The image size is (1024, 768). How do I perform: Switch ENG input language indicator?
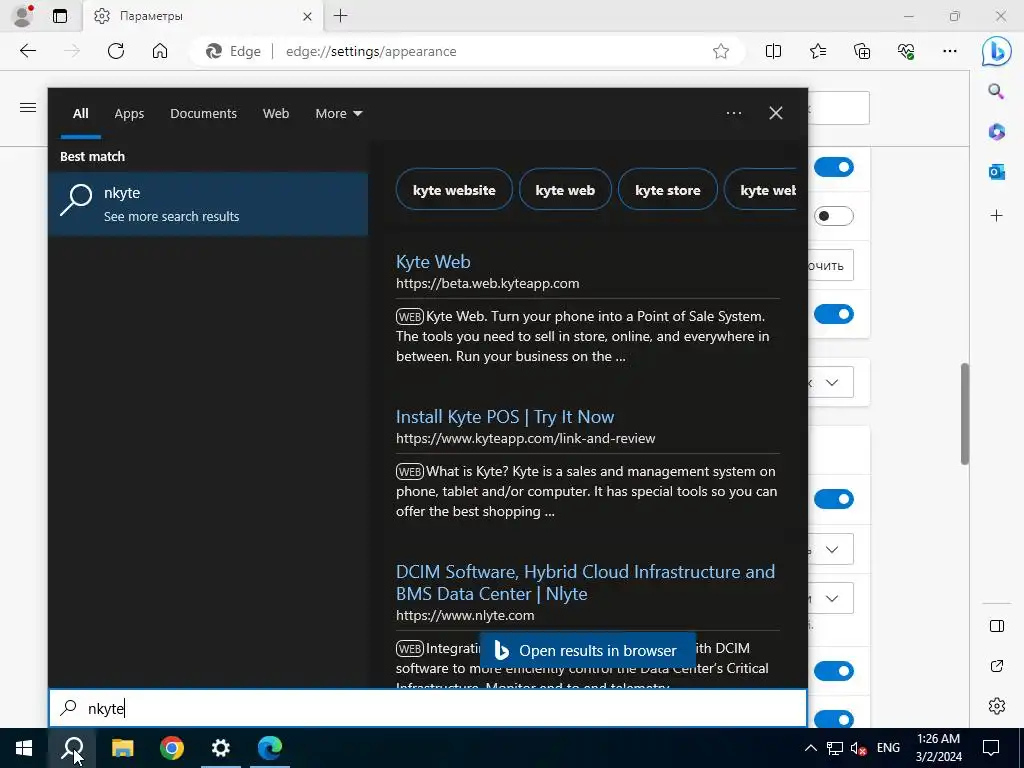(x=888, y=747)
